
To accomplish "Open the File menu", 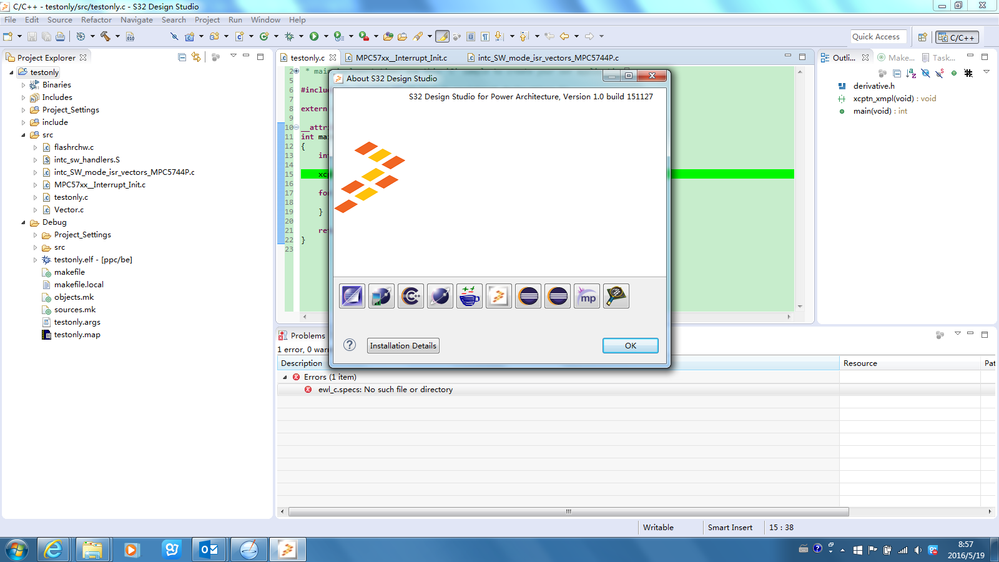I will (10, 20).
